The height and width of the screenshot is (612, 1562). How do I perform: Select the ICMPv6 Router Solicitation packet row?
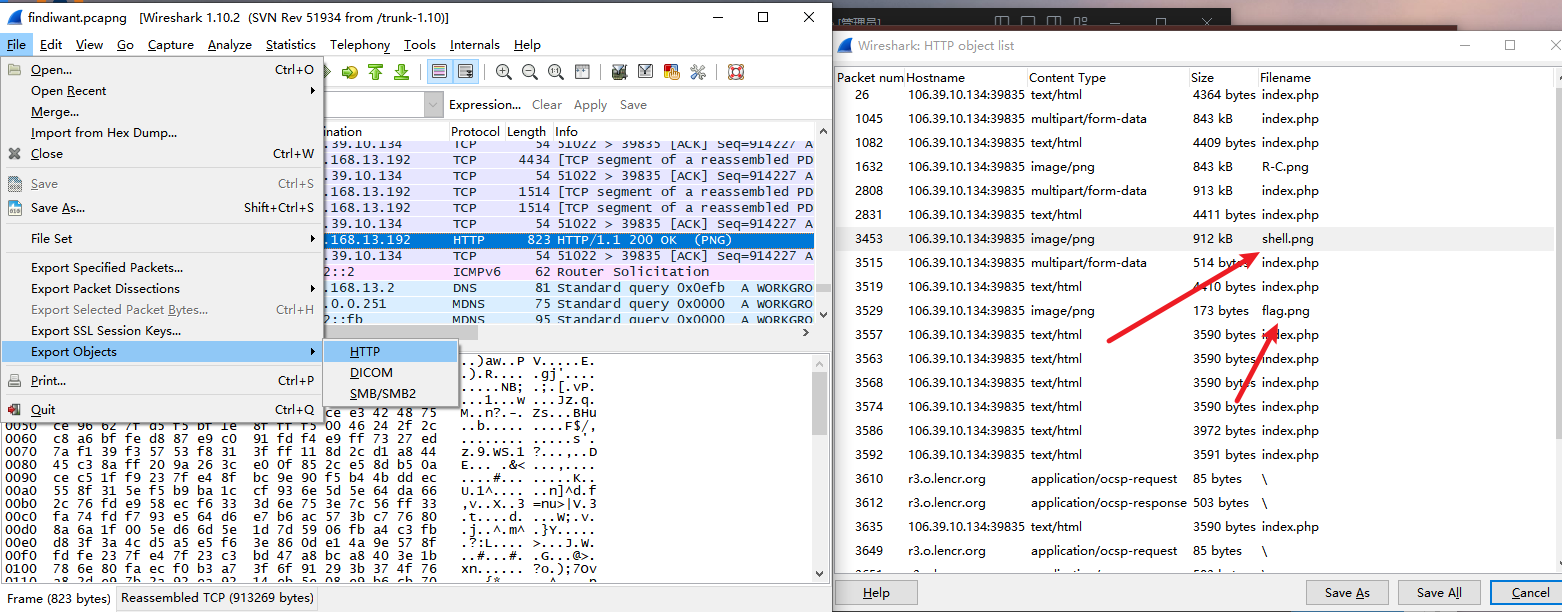tap(567, 272)
